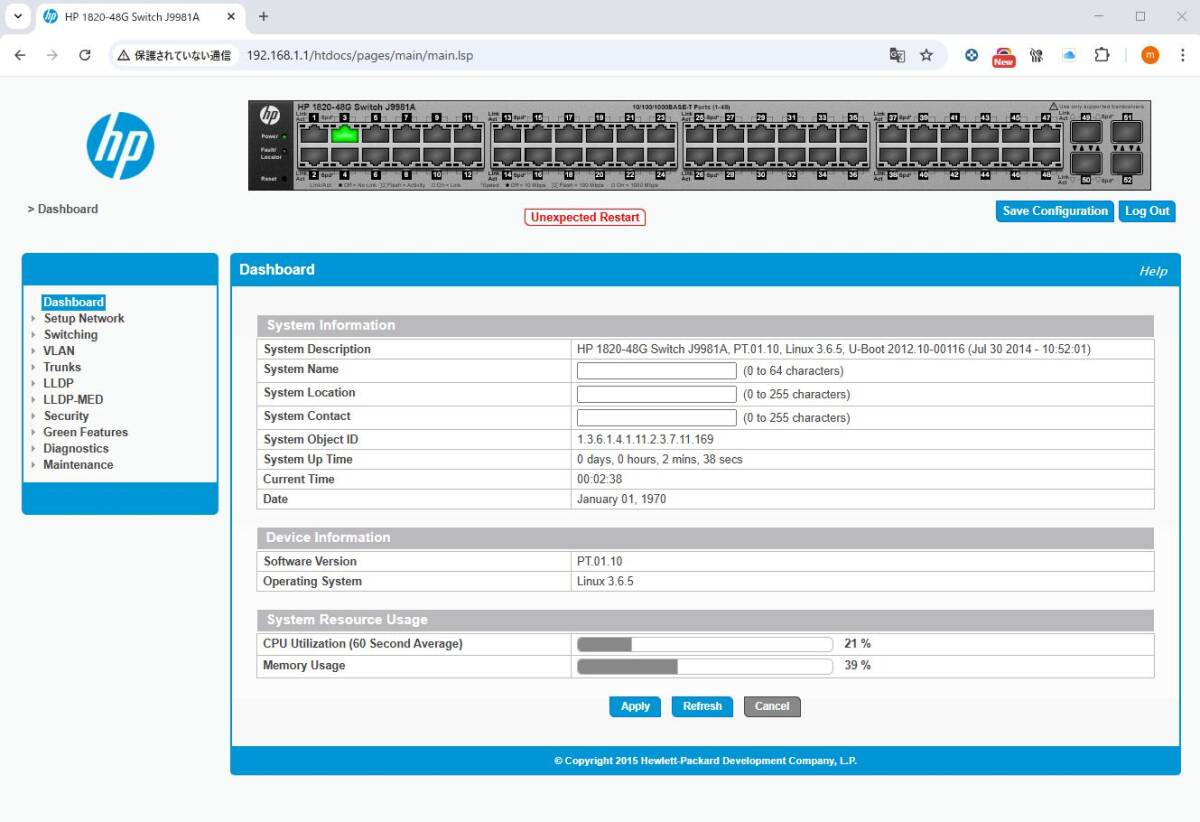Open the tab search dropdown arrow
The height and width of the screenshot is (822, 1200).
(x=17, y=16)
